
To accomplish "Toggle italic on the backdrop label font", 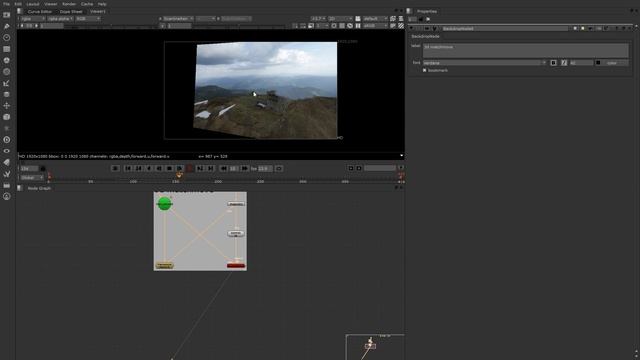I will click(564, 63).
